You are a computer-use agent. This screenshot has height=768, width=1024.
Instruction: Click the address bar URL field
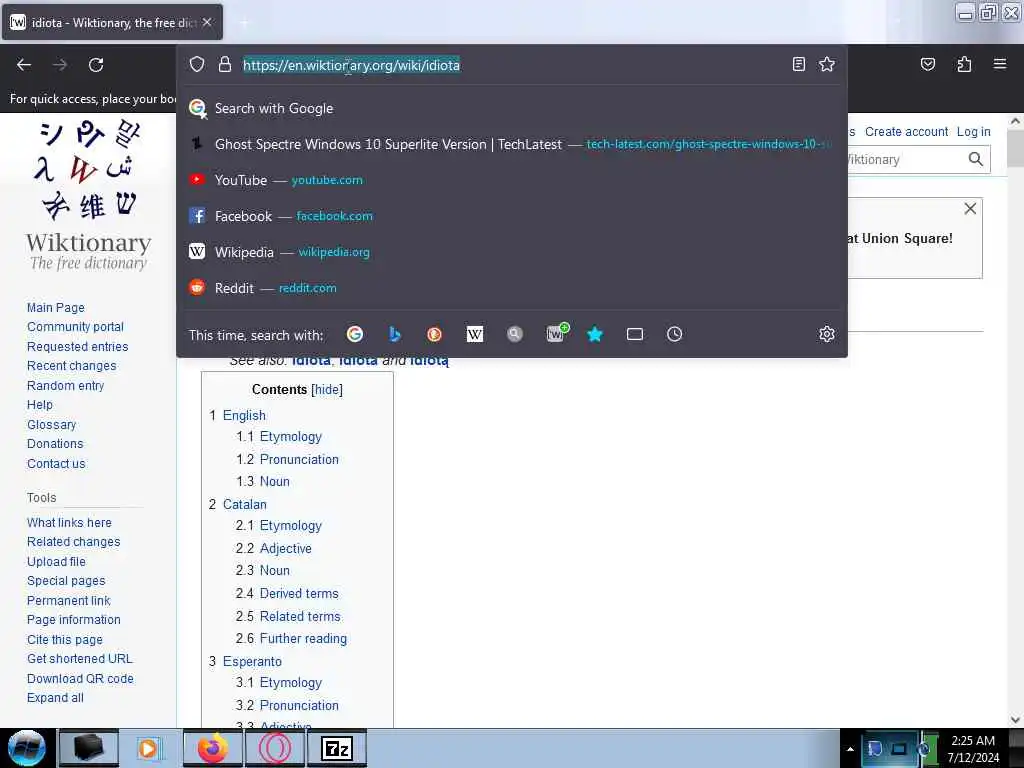[x=513, y=65]
